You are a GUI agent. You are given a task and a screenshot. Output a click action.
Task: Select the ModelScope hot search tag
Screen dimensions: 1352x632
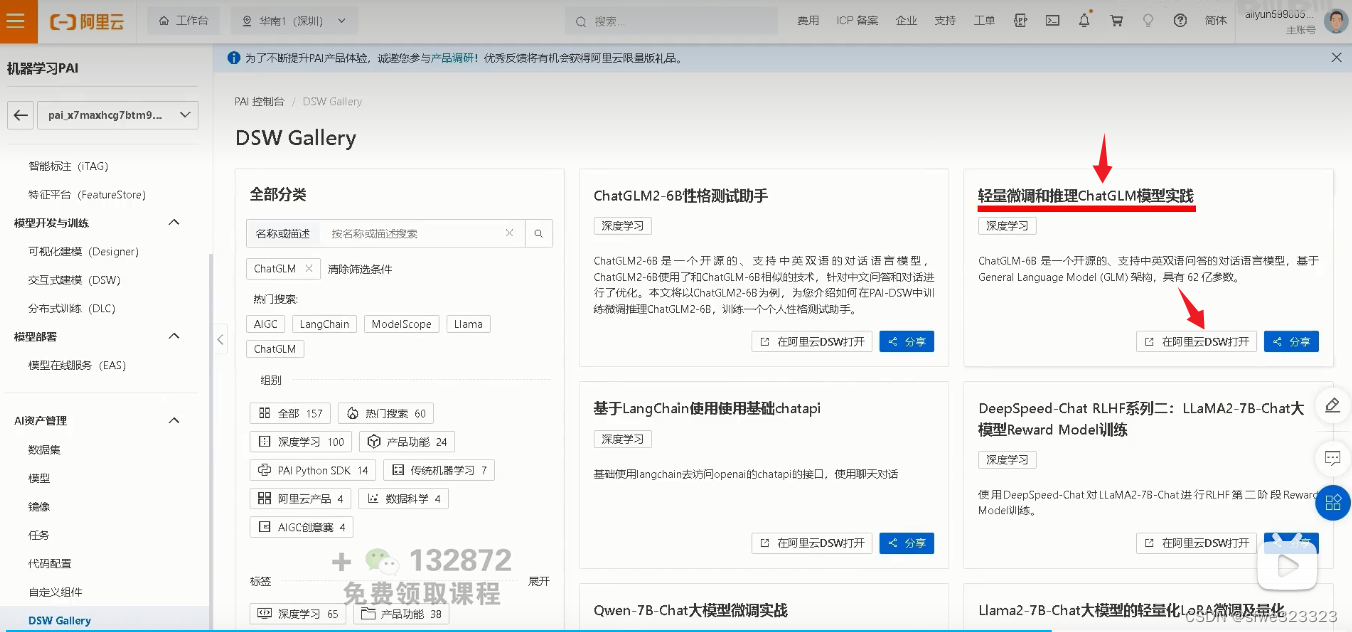pyautogui.click(x=402, y=324)
